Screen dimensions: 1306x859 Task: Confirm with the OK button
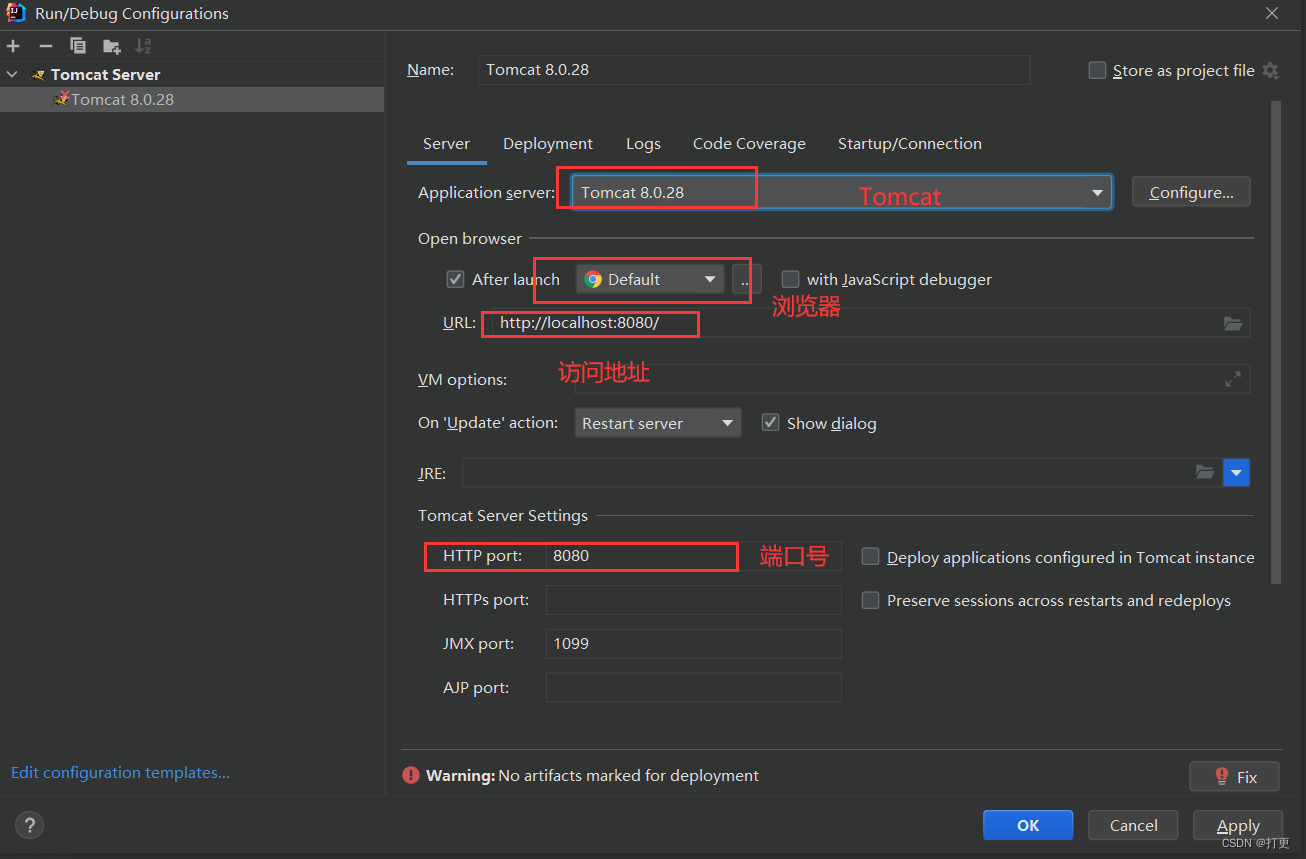pyautogui.click(x=1028, y=825)
